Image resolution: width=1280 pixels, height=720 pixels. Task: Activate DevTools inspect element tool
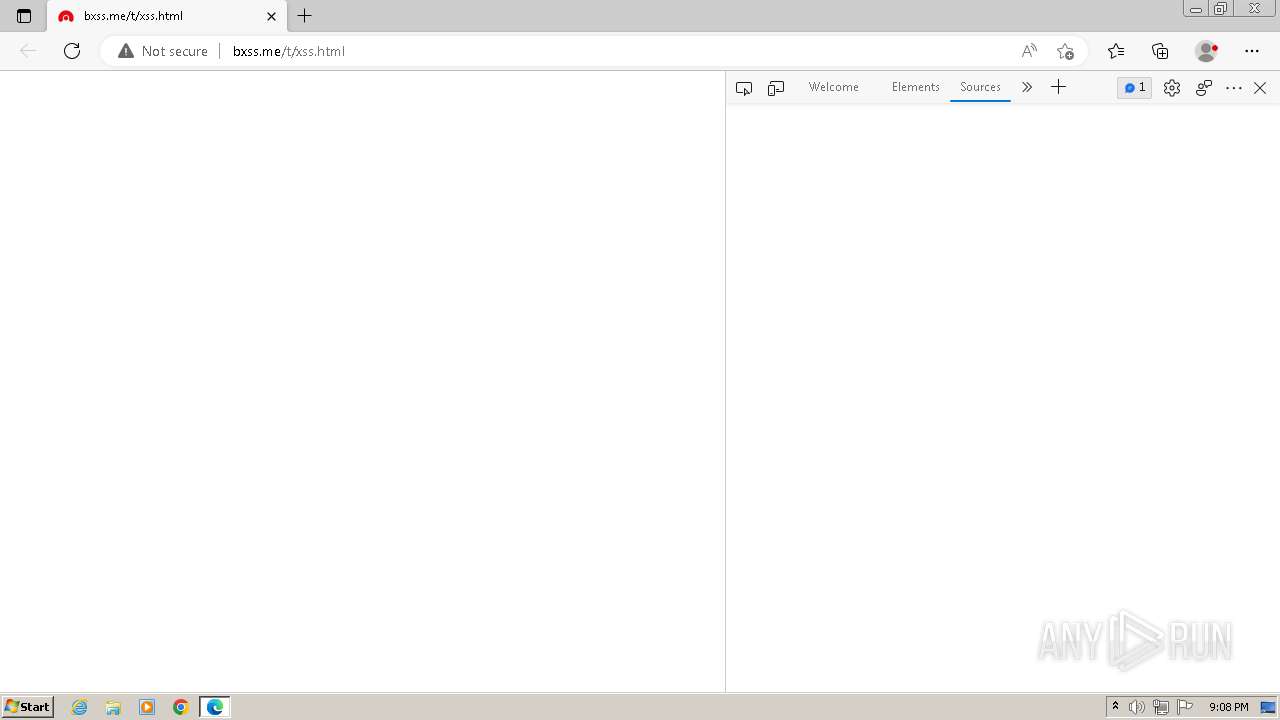click(x=744, y=88)
